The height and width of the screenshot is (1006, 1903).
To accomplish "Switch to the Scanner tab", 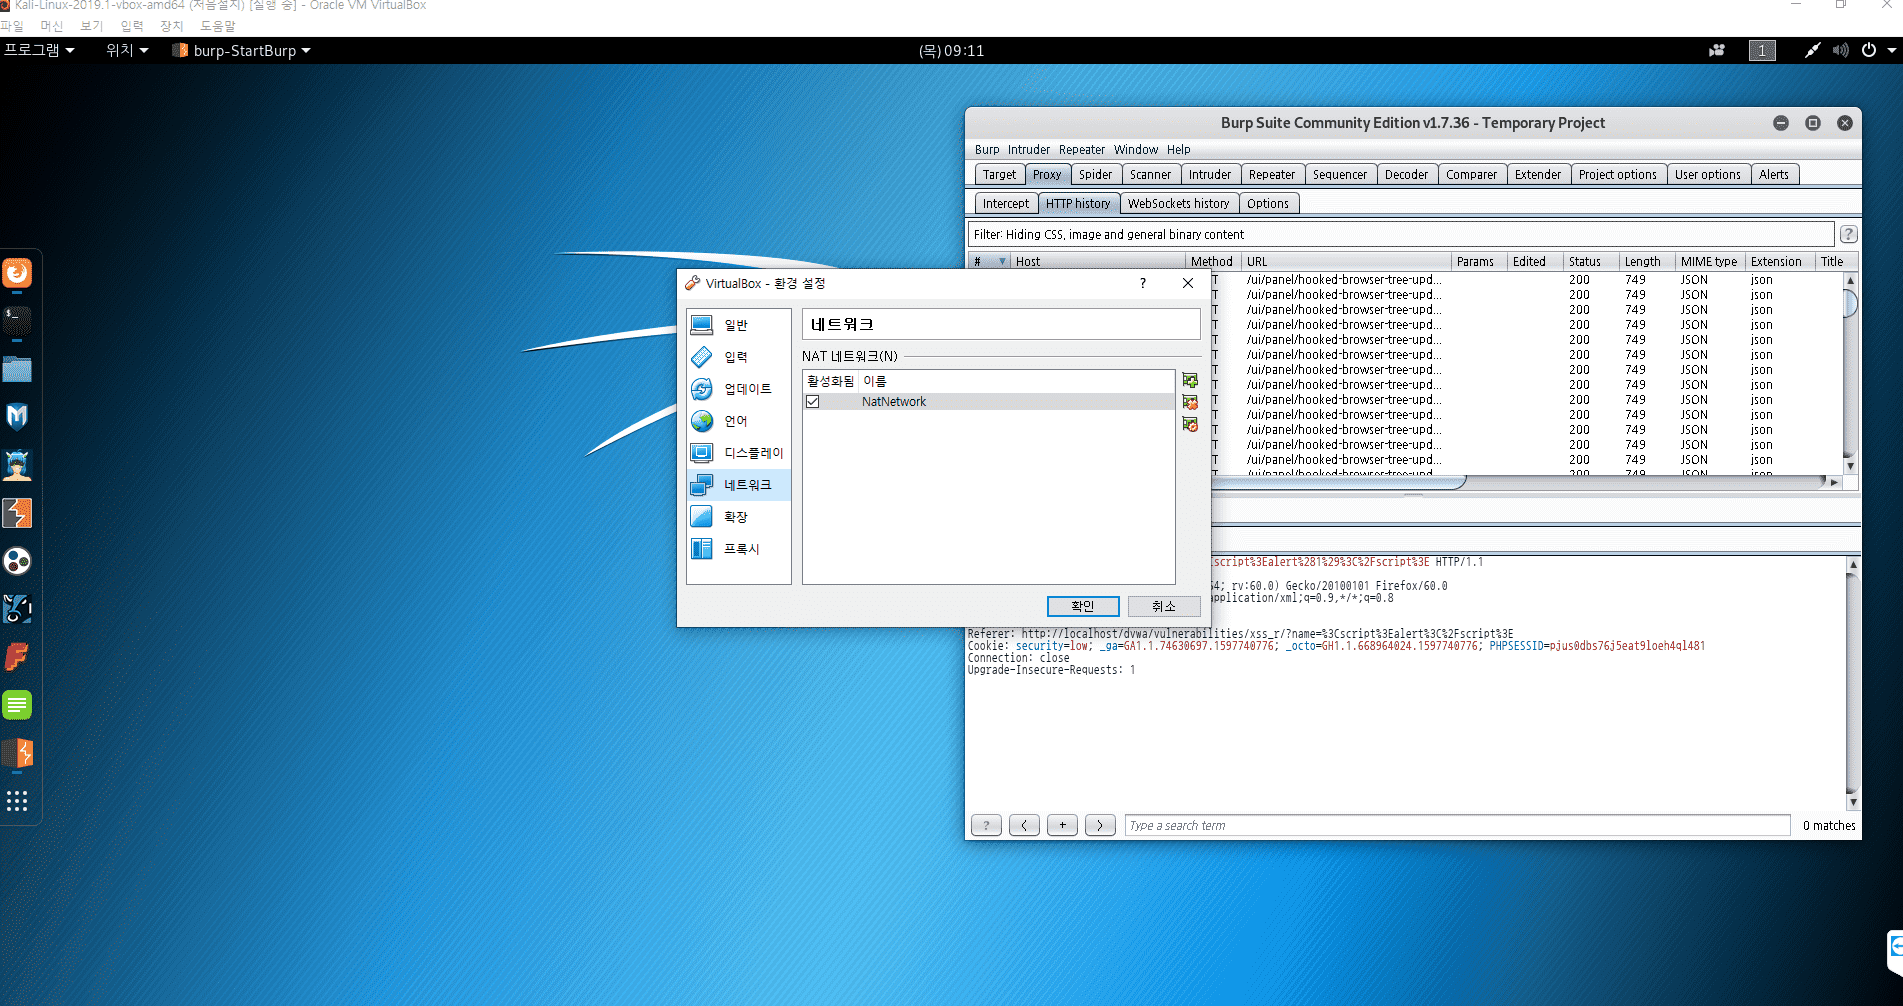I will click(1150, 175).
